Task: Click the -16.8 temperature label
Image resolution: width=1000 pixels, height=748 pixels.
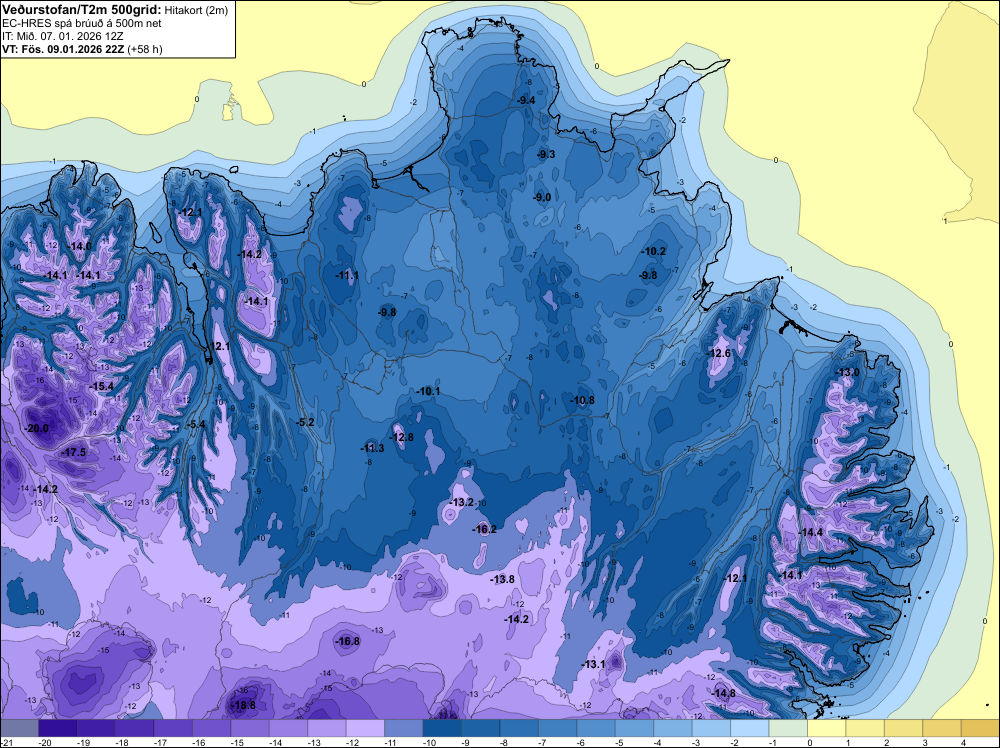Action: coord(348,642)
